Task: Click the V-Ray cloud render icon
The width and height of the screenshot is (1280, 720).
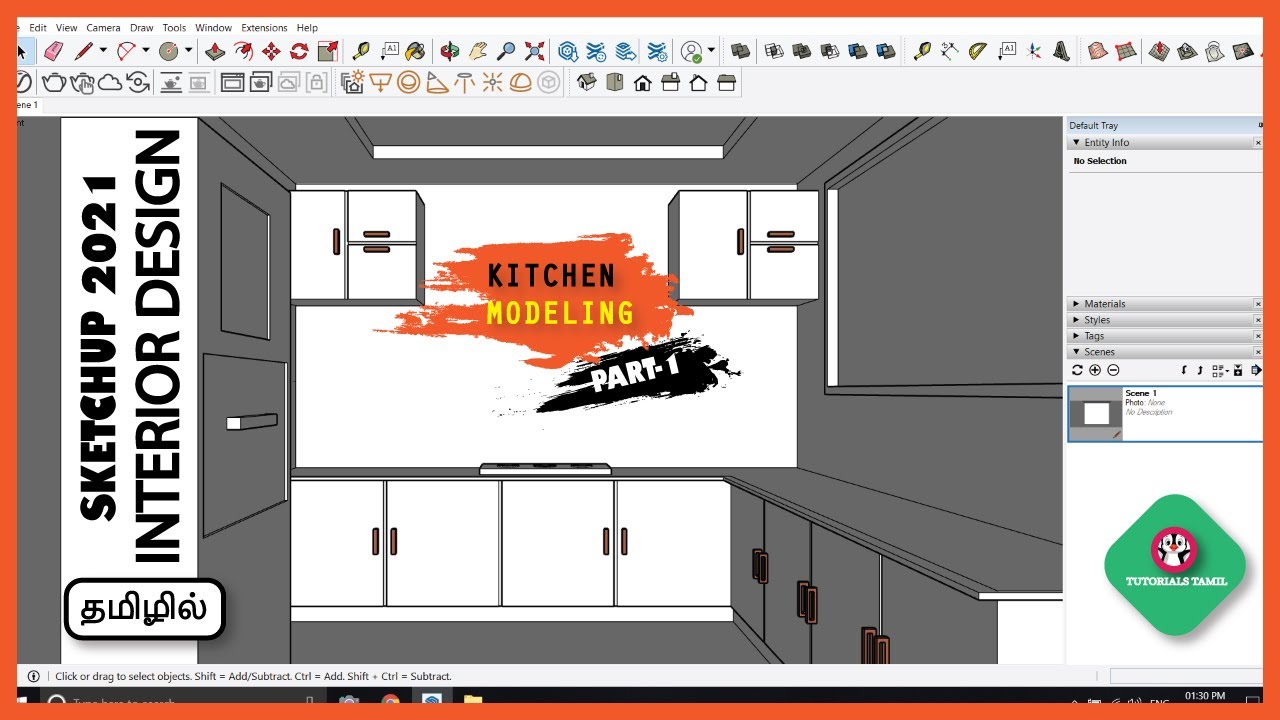Action: (x=110, y=83)
